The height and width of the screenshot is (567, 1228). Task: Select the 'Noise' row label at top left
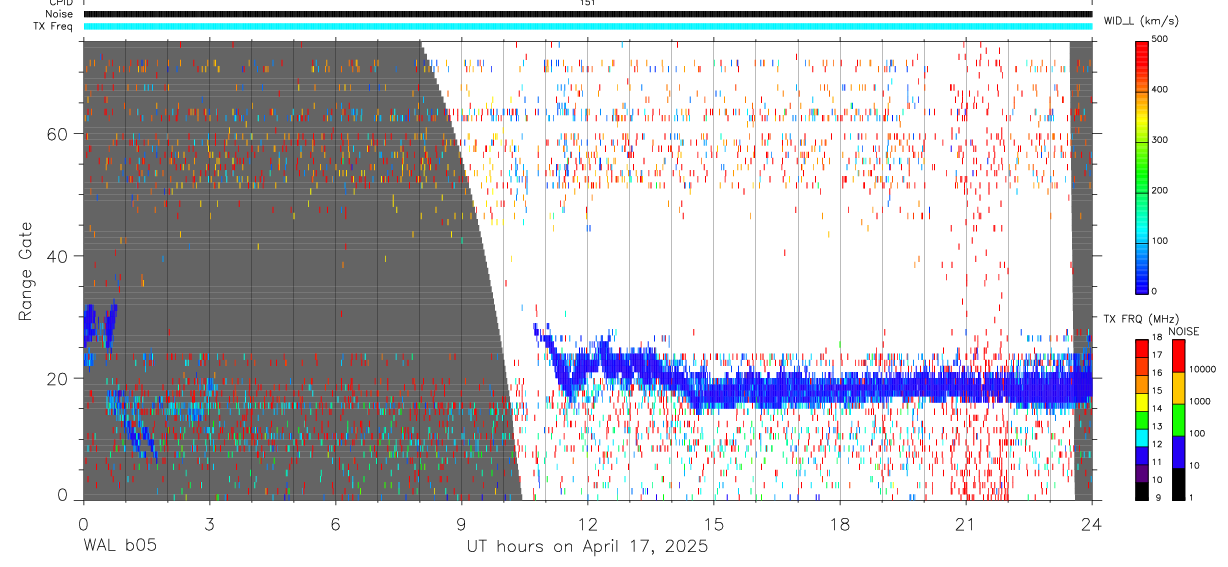pyautogui.click(x=58, y=14)
